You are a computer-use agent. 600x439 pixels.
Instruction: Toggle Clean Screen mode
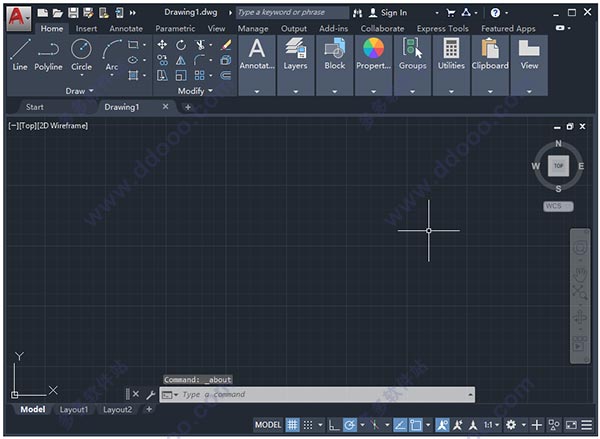pyautogui.click(x=571, y=425)
